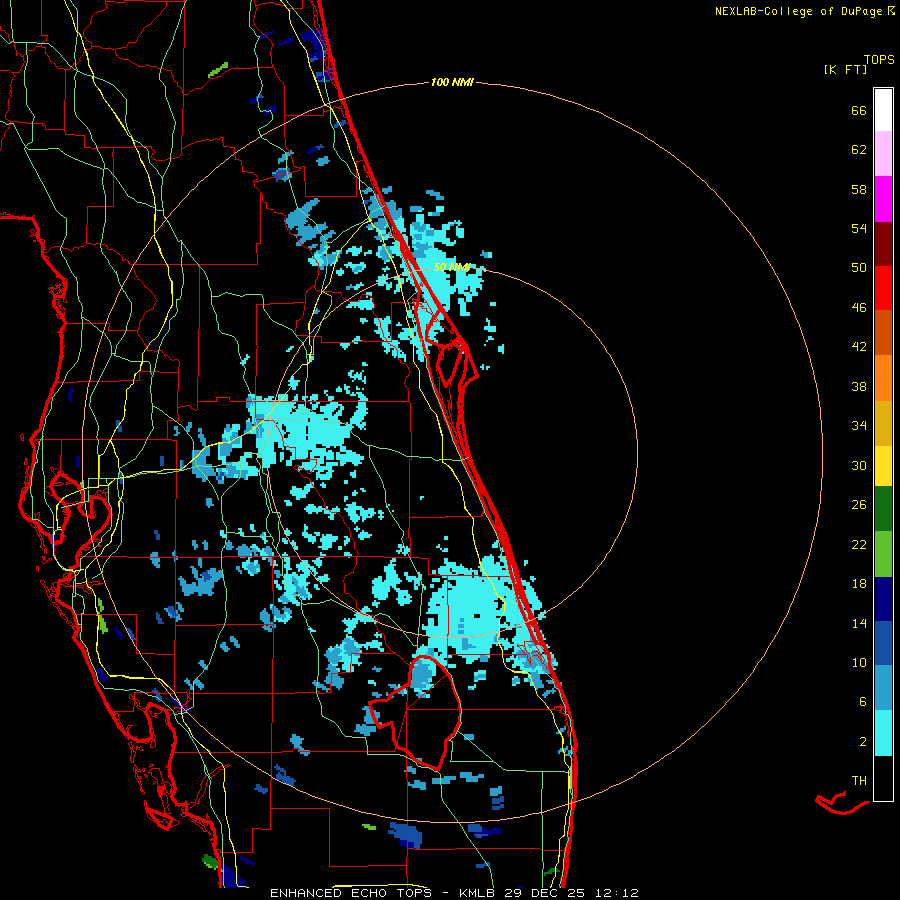Click the "26" legend value

pyautogui.click(x=859, y=505)
